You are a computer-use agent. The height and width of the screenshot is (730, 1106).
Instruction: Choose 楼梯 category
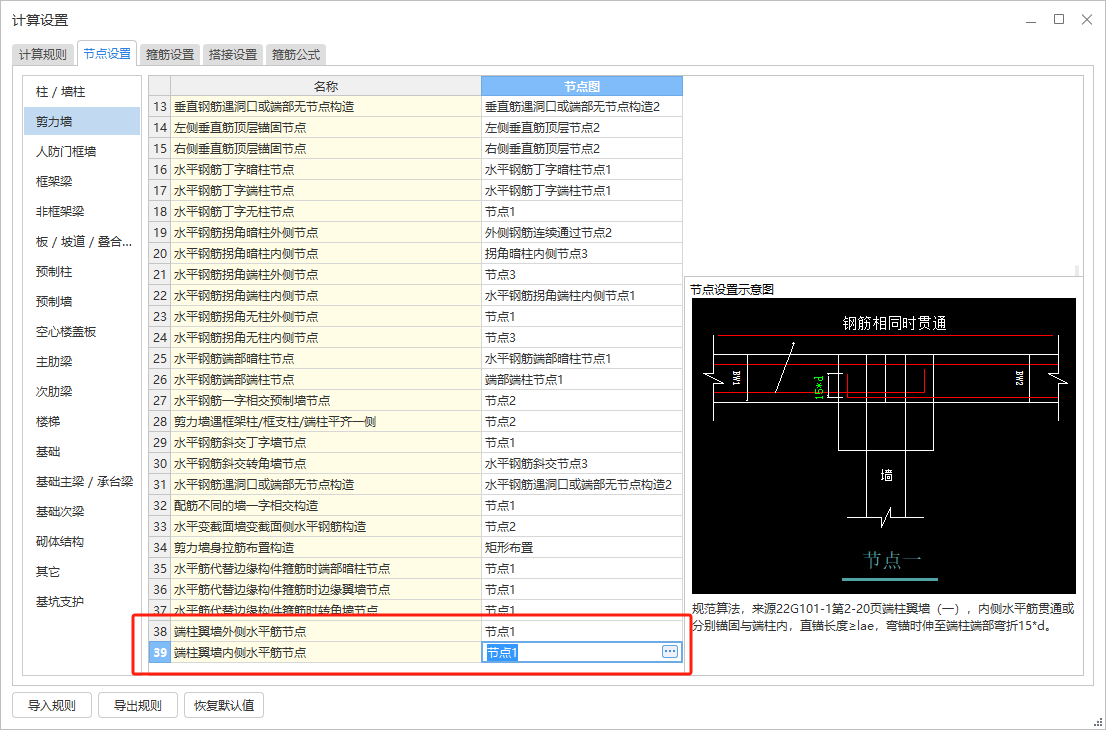coord(82,421)
